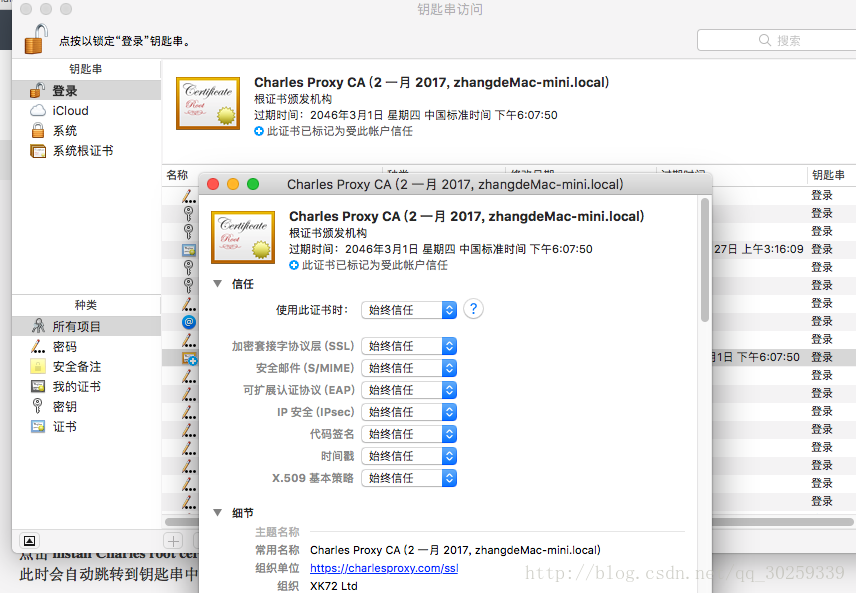Choose 密钥 category
Screen dimensions: 856x593
click(86, 406)
